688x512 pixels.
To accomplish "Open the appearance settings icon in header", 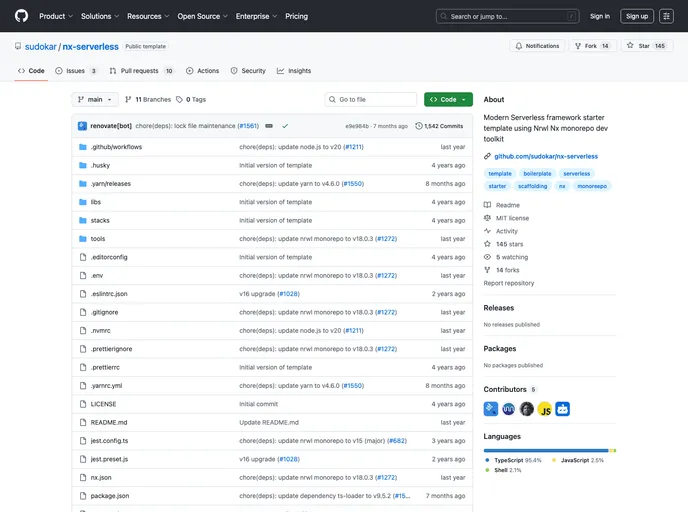I will tap(666, 16).
